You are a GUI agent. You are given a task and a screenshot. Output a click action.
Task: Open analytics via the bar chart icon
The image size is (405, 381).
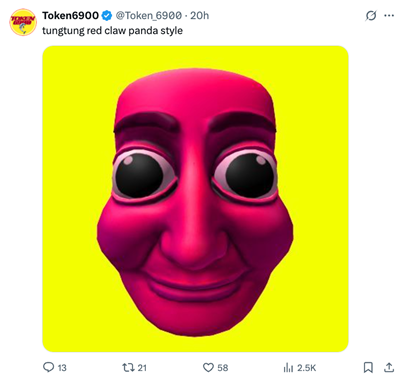click(x=288, y=367)
